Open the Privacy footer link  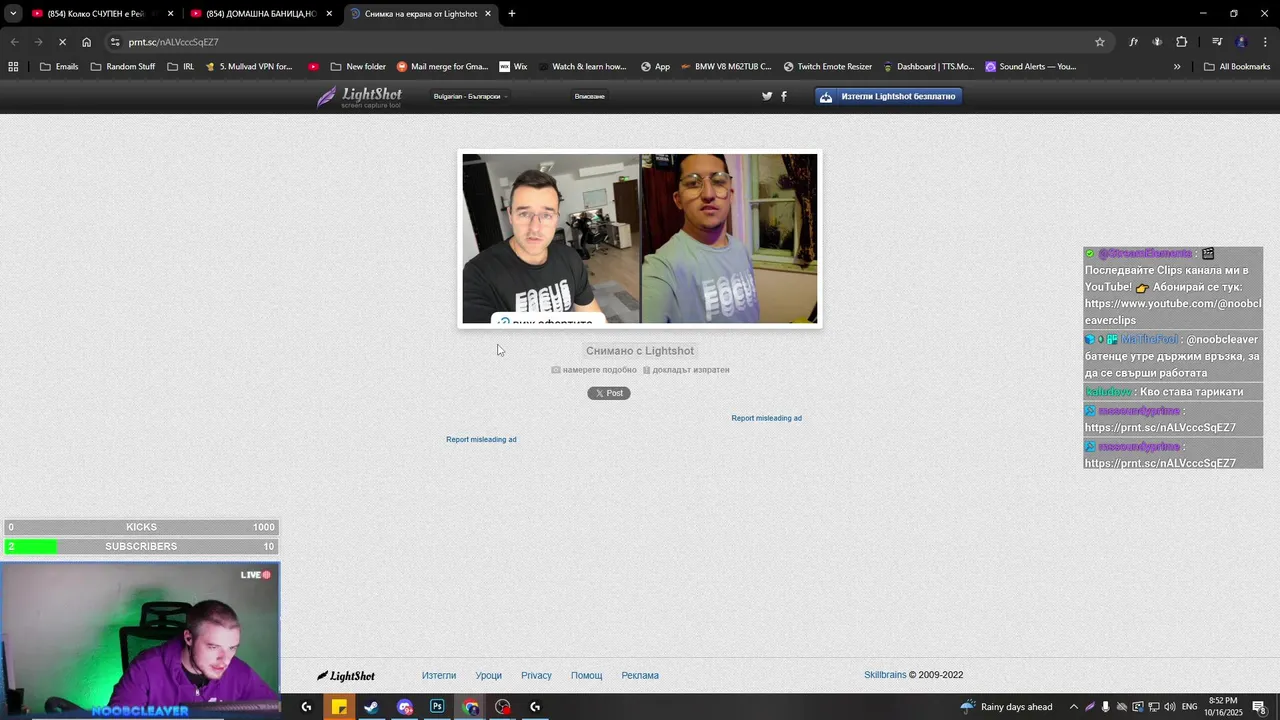point(536,676)
